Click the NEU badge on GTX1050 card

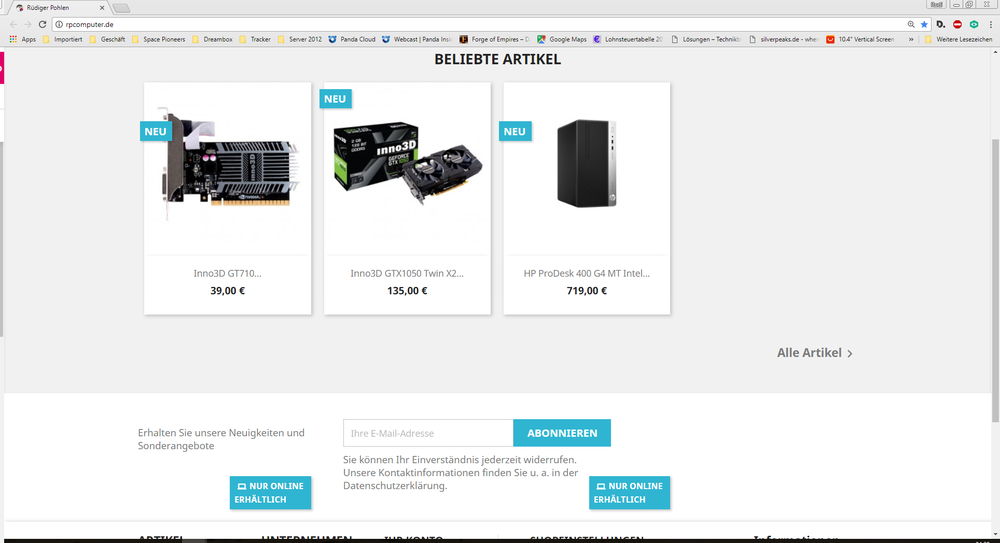pos(335,99)
